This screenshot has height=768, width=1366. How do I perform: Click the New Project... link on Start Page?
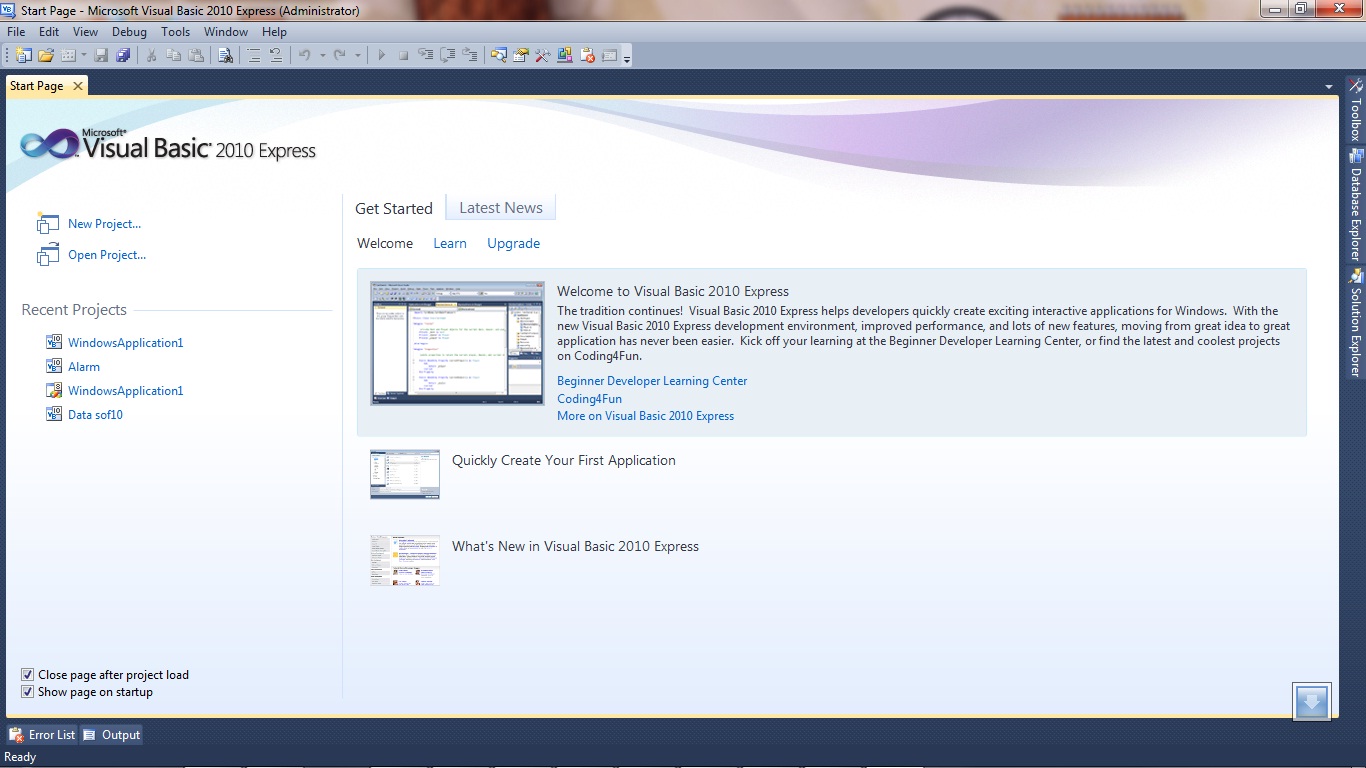point(104,224)
